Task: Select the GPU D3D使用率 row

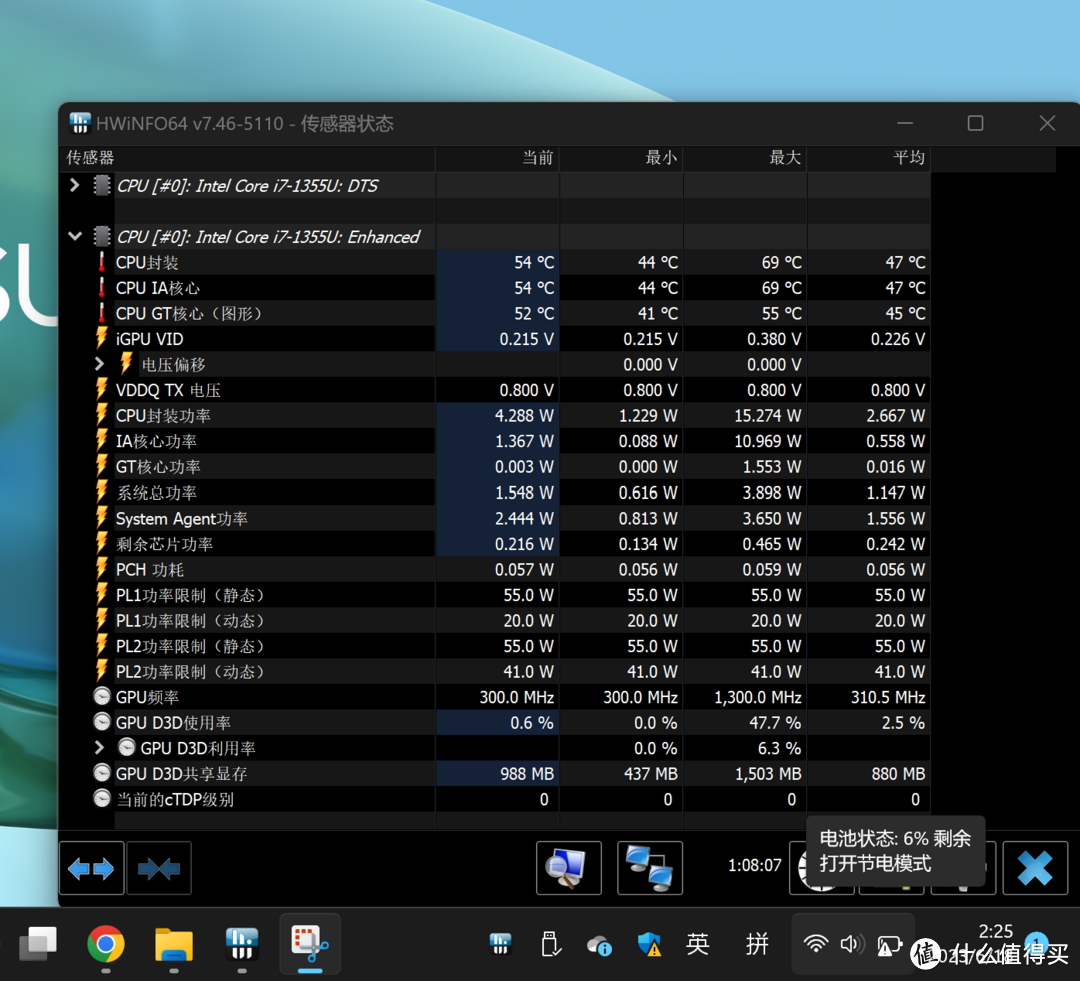Action: (x=495, y=722)
